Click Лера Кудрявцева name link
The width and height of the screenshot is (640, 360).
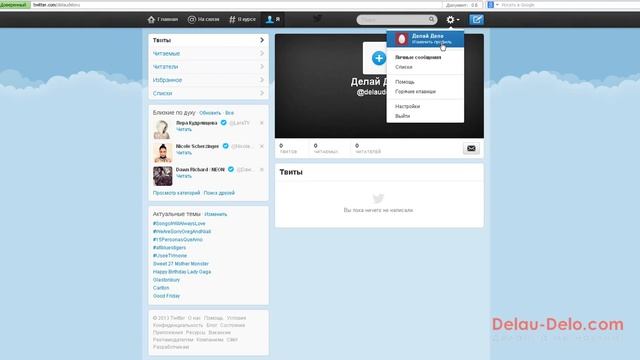click(196, 123)
